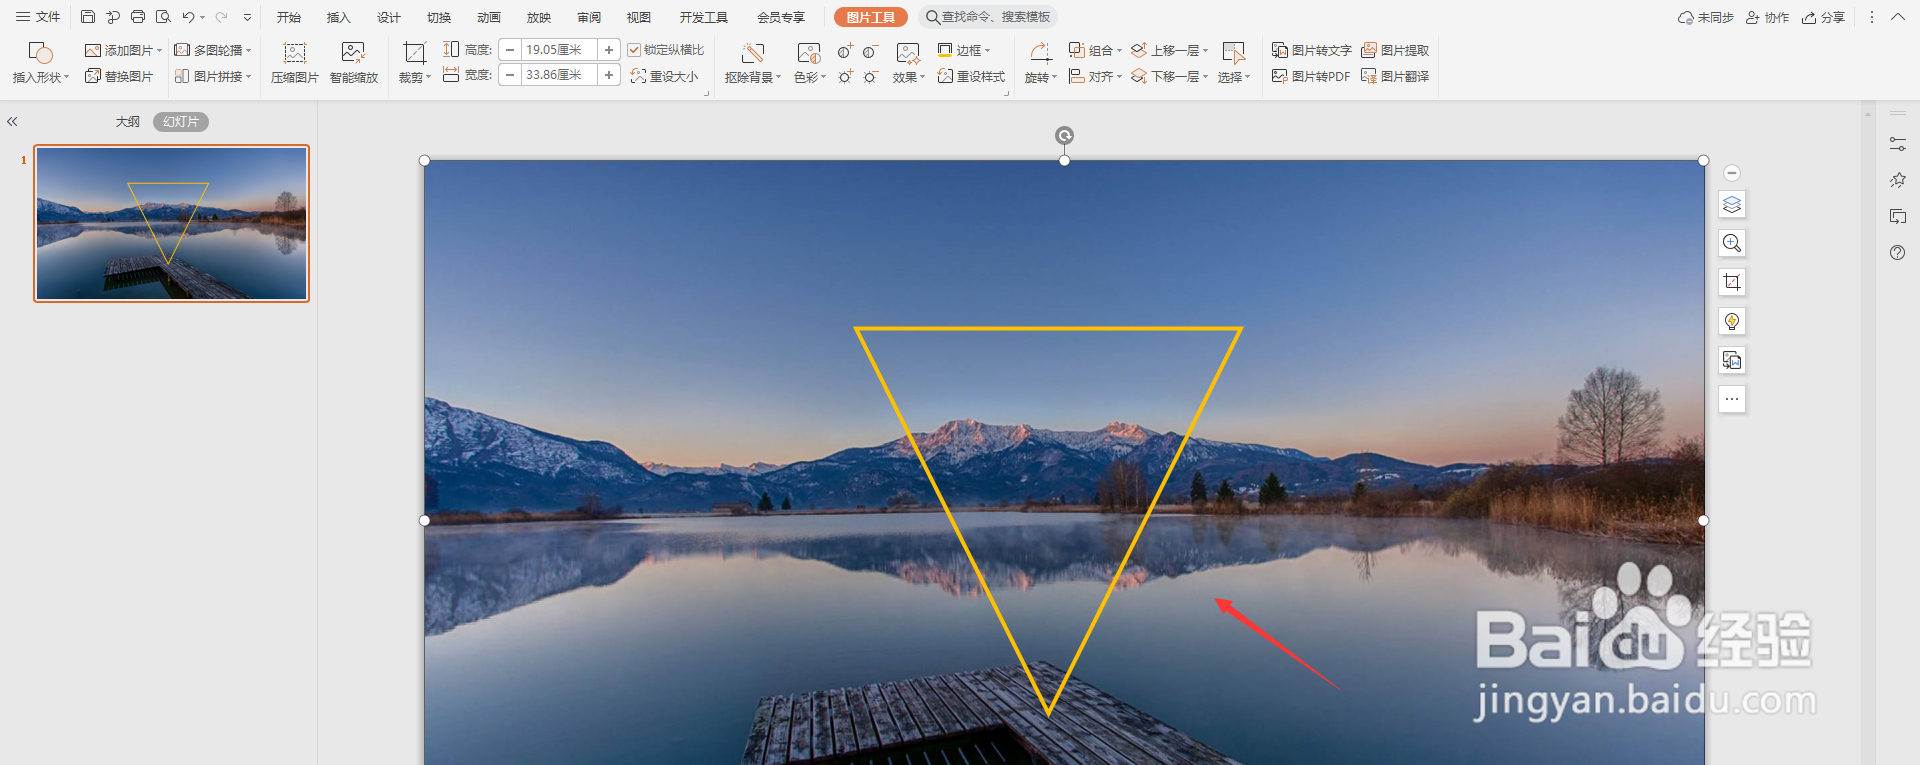Click 重设样式 reset style button

point(971,76)
